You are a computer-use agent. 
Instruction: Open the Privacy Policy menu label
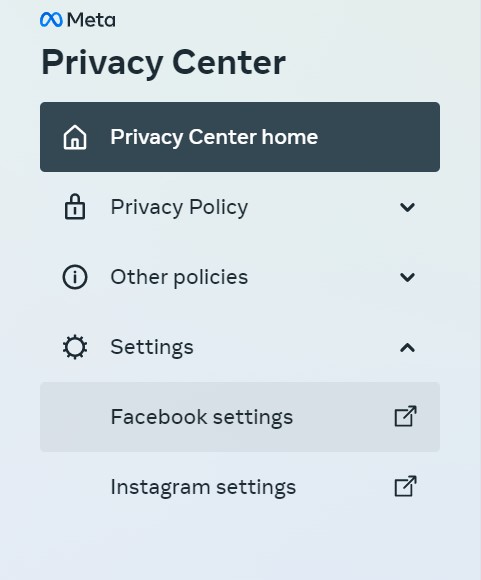pos(179,207)
